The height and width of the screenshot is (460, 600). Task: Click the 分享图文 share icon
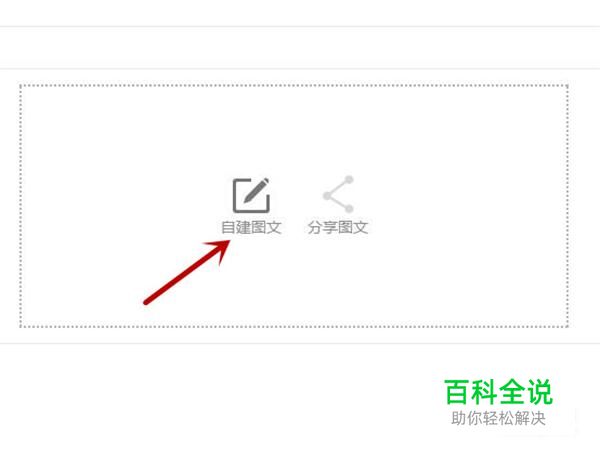(338, 194)
